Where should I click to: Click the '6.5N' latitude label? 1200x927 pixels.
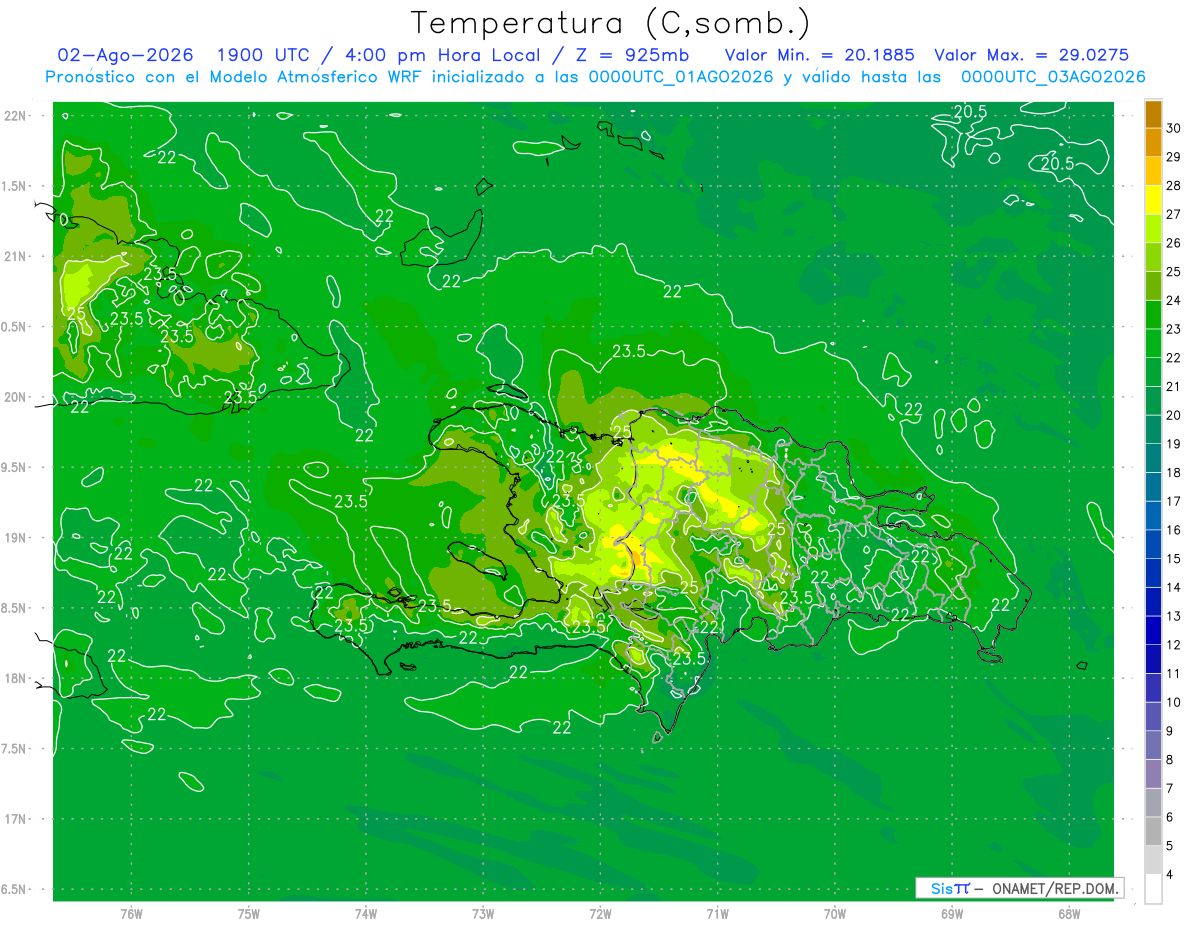click(x=15, y=889)
